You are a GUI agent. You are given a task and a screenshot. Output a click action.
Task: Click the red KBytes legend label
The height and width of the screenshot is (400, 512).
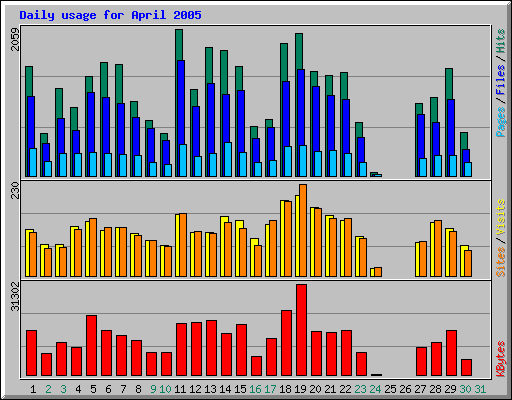[500, 359]
